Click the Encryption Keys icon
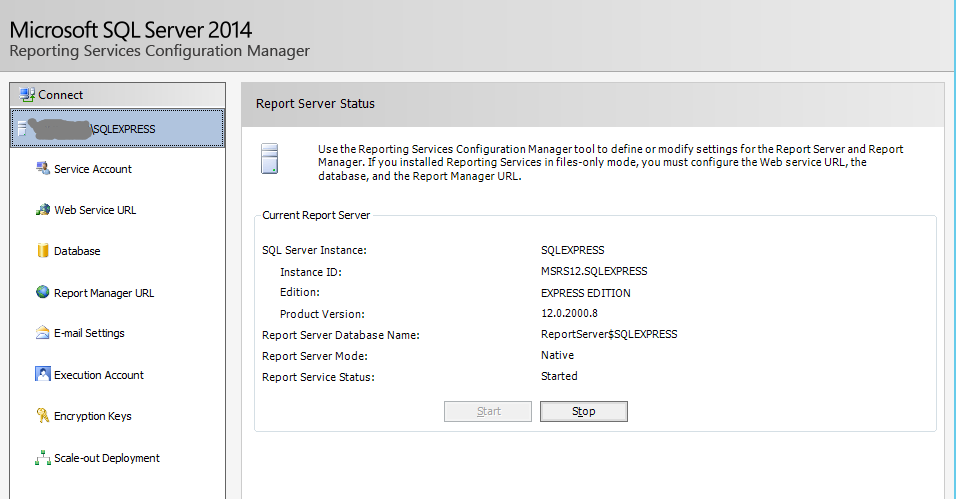956x499 pixels. (43, 415)
